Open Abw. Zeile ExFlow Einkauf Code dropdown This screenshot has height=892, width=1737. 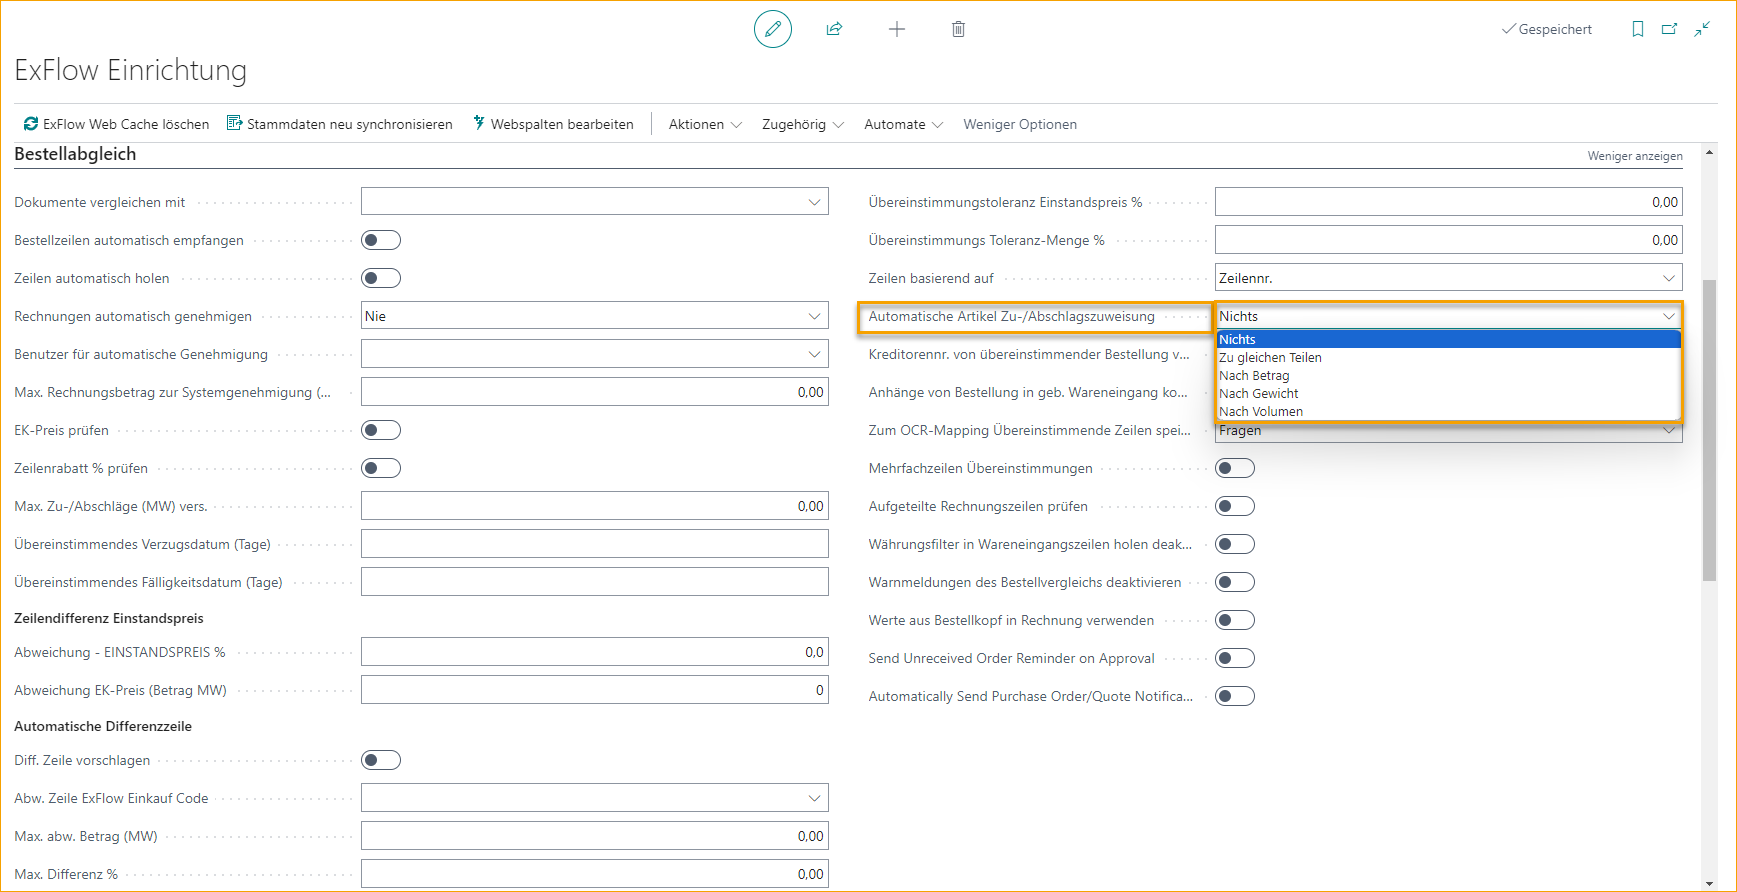tap(594, 798)
